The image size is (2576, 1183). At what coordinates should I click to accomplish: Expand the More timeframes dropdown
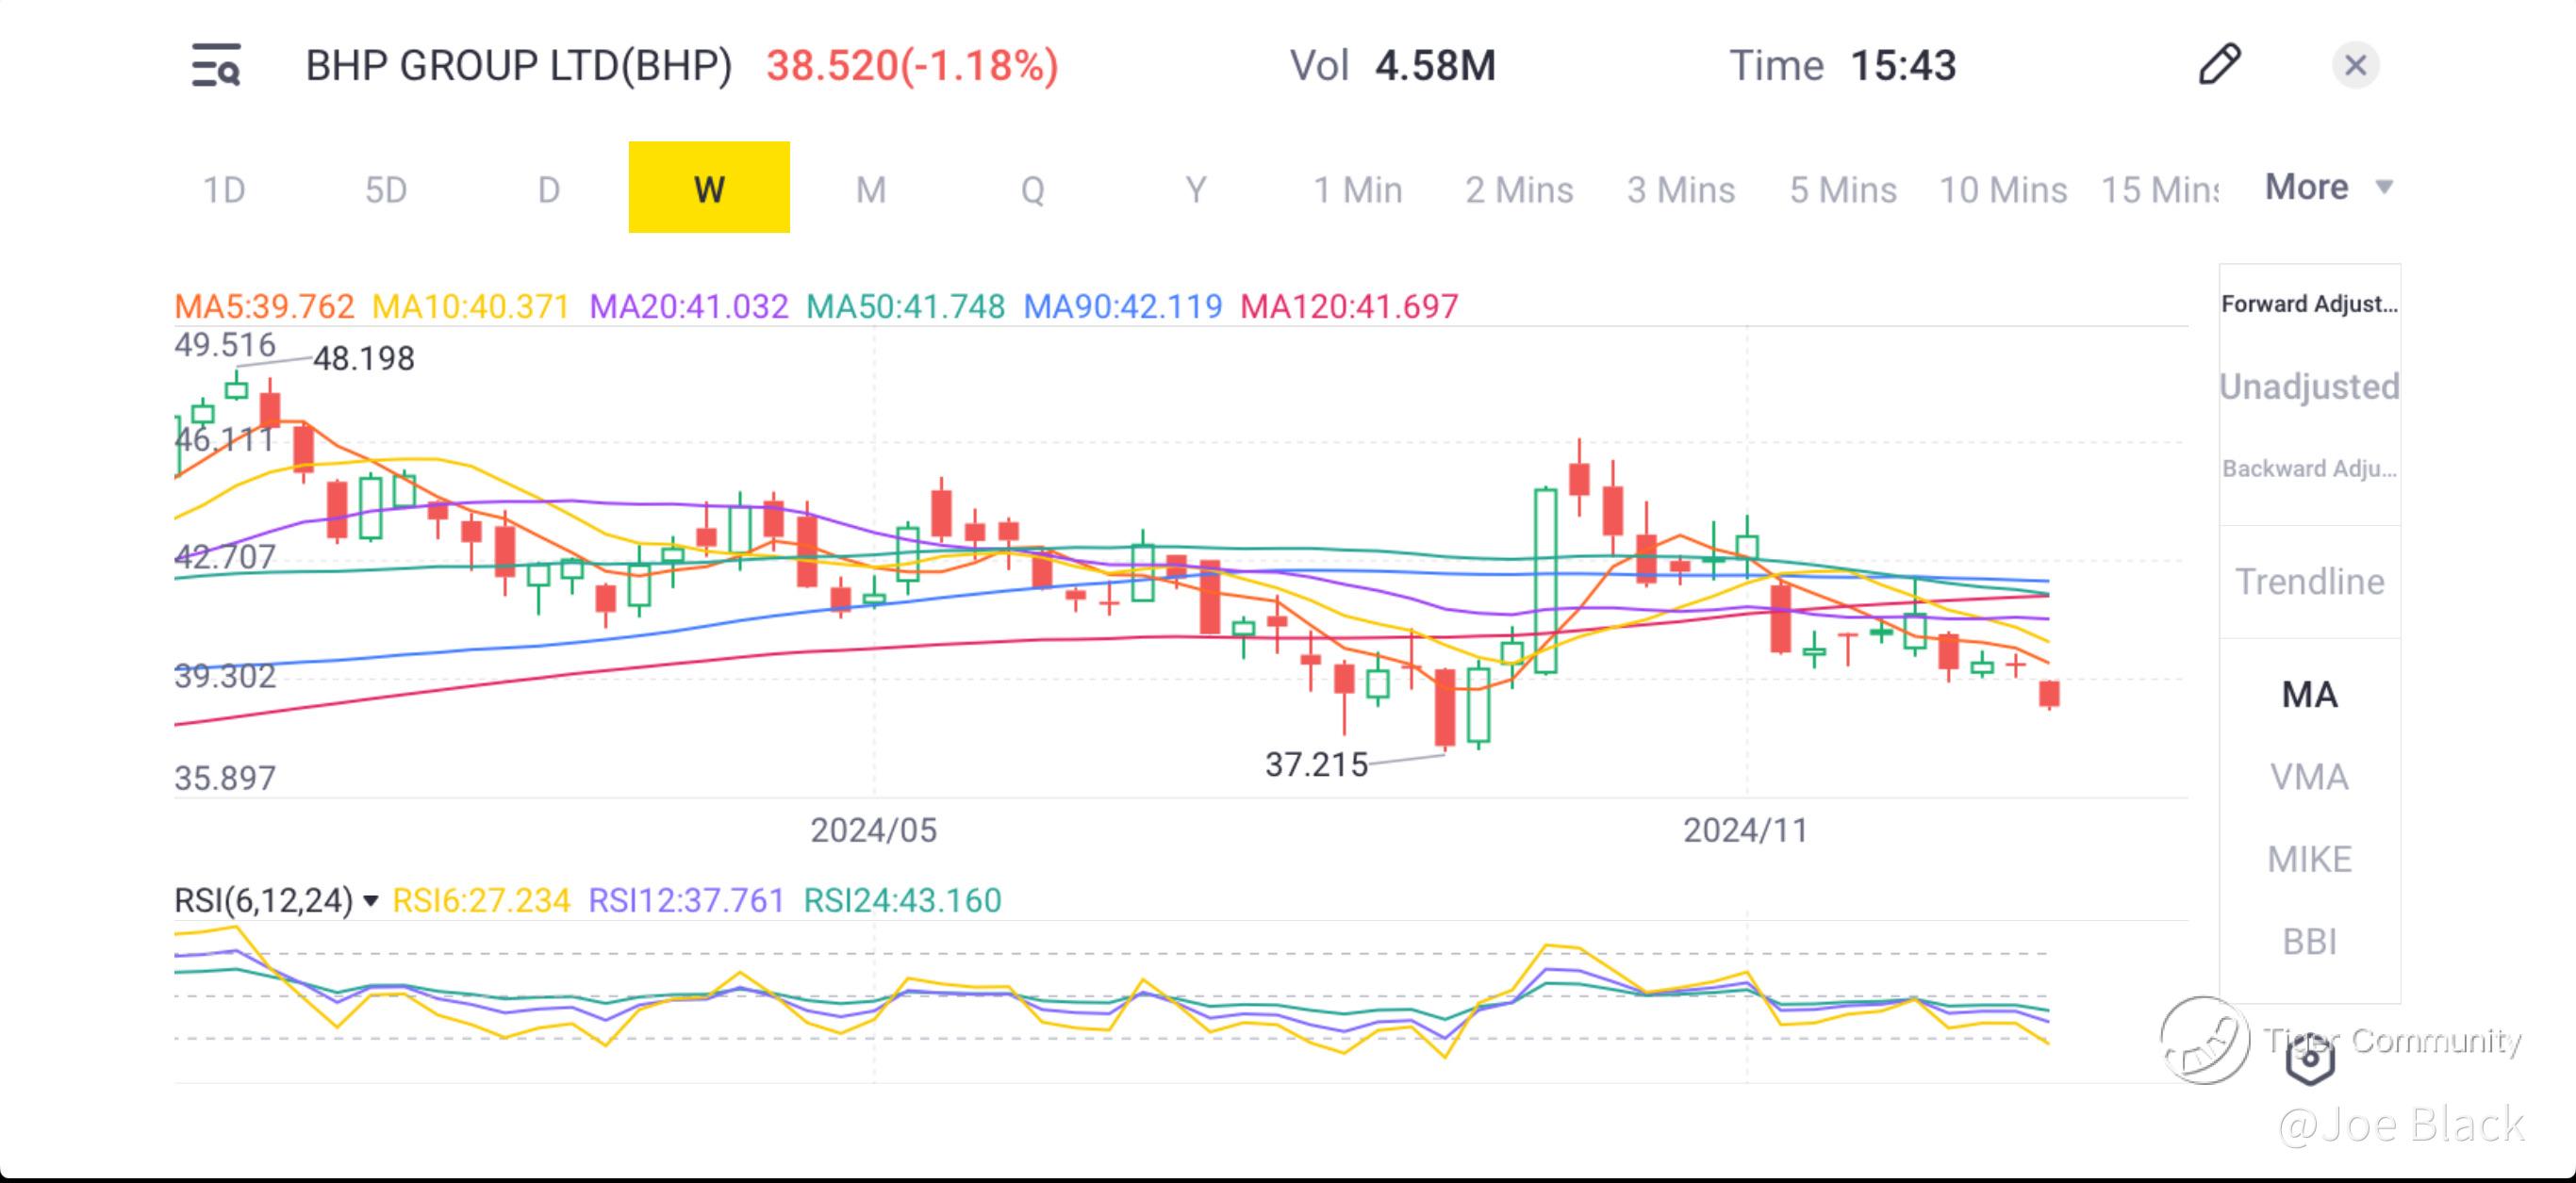(2328, 187)
